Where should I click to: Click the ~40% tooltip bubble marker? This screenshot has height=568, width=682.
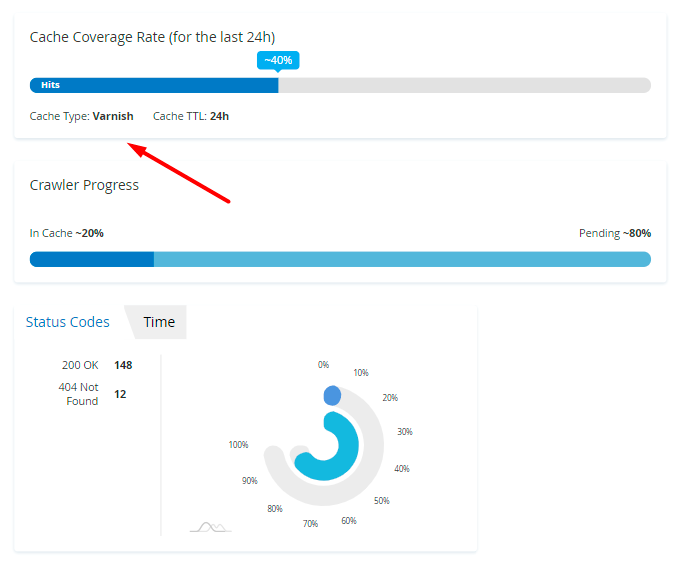[278, 60]
